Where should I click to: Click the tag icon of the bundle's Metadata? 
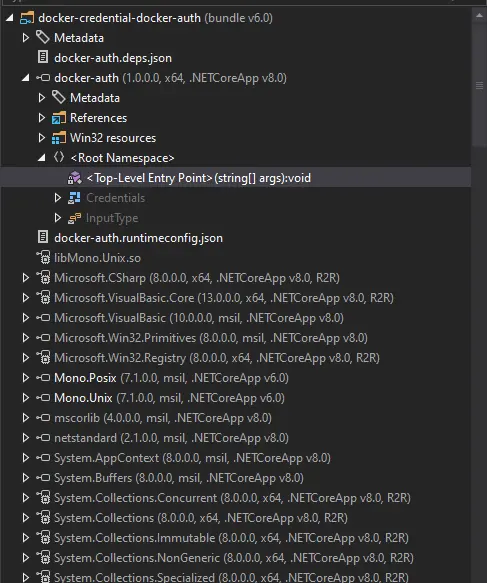[x=43, y=37]
